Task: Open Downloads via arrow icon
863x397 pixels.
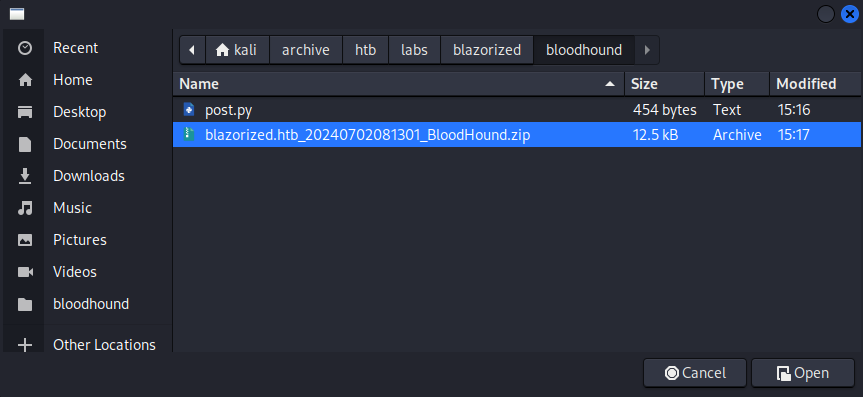Action: (x=25, y=176)
